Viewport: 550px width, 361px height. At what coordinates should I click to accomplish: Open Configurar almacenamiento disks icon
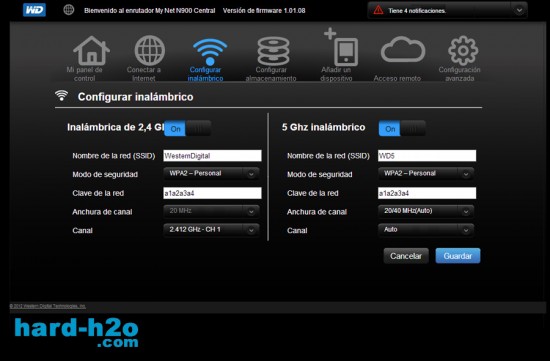coord(273,51)
